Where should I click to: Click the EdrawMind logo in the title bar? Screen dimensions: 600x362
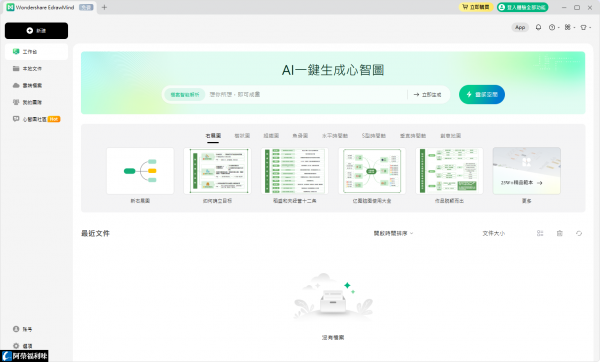click(x=10, y=7)
